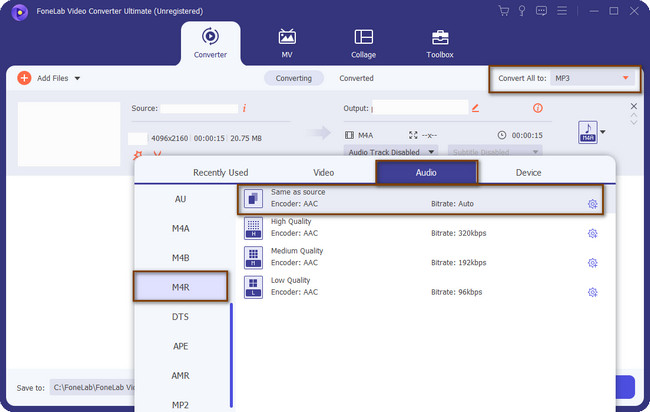Click the Low Quality preset icon
The width and height of the screenshot is (650, 412).
253,287
